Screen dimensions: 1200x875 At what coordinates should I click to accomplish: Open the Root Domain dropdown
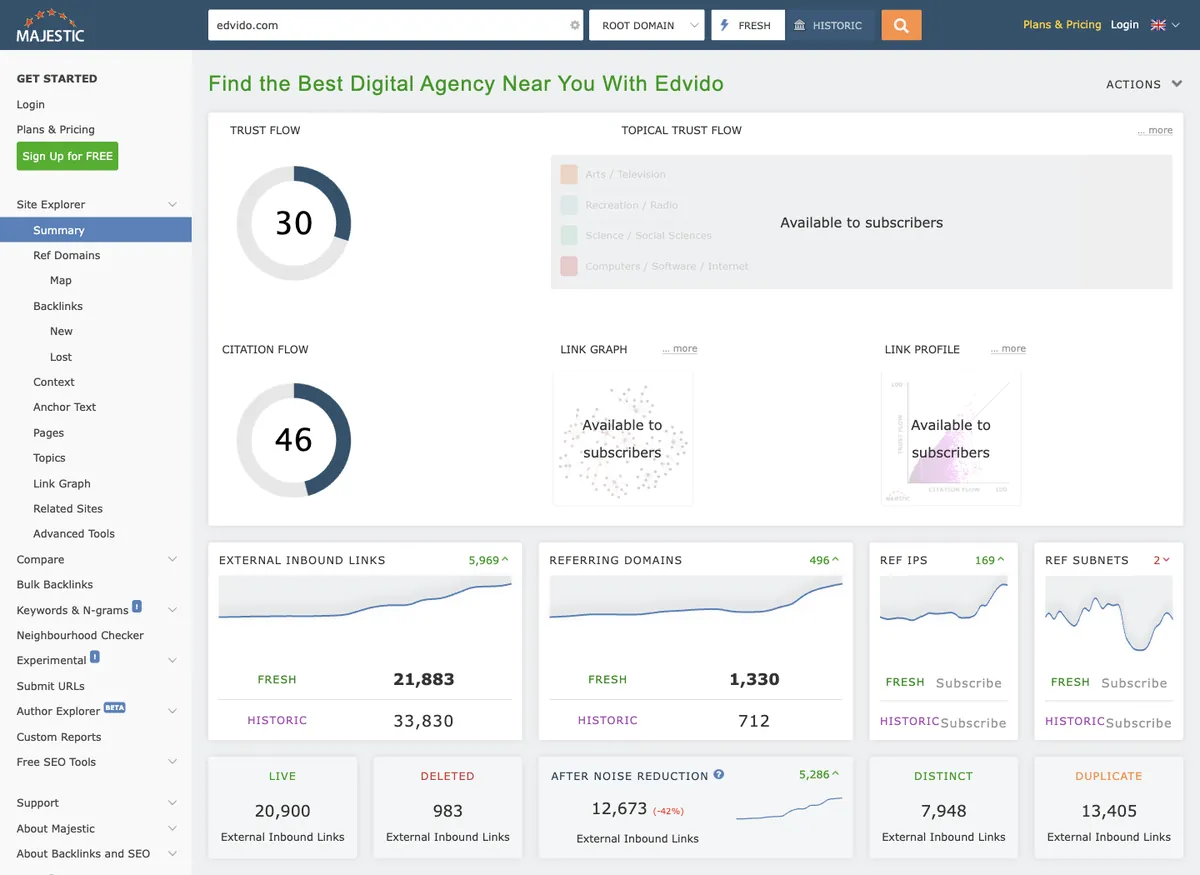click(x=648, y=25)
